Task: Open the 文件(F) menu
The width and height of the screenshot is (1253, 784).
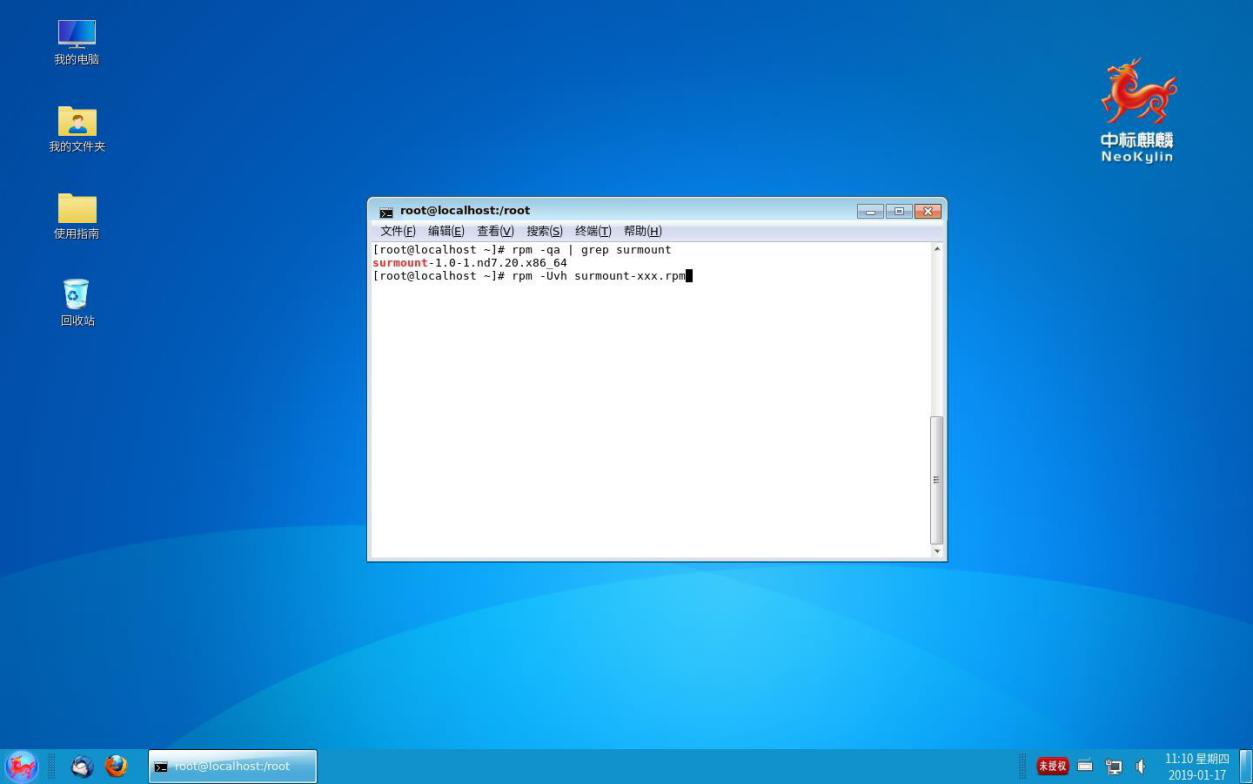Action: (x=397, y=231)
